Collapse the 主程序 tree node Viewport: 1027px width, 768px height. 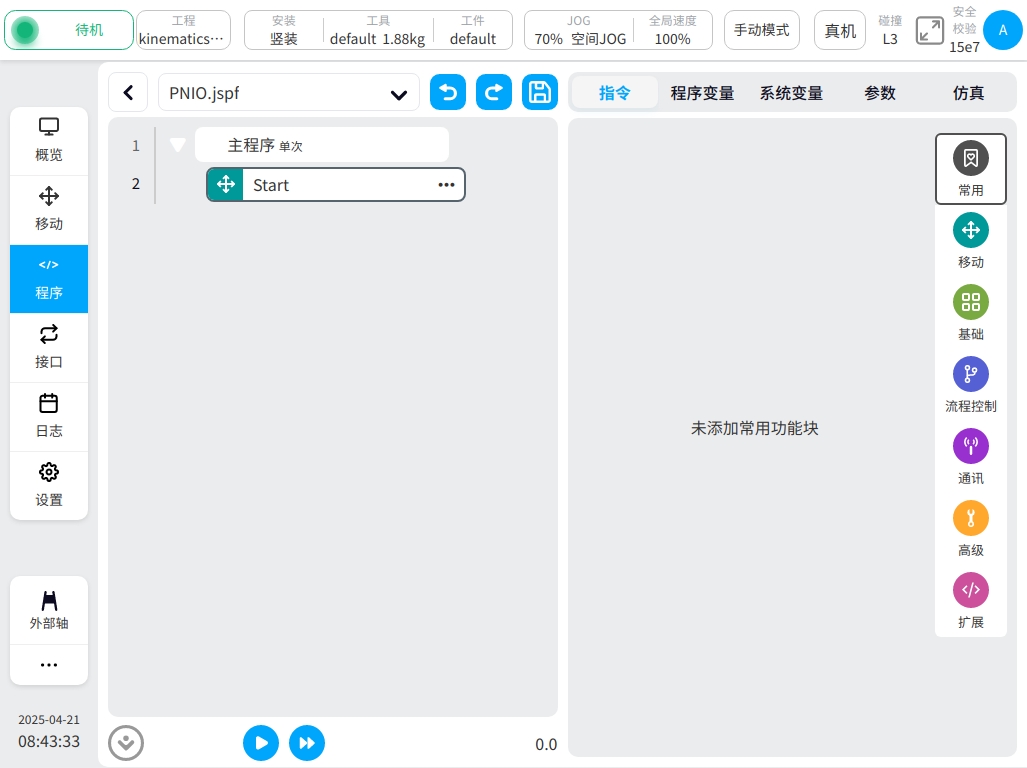pyautogui.click(x=178, y=145)
